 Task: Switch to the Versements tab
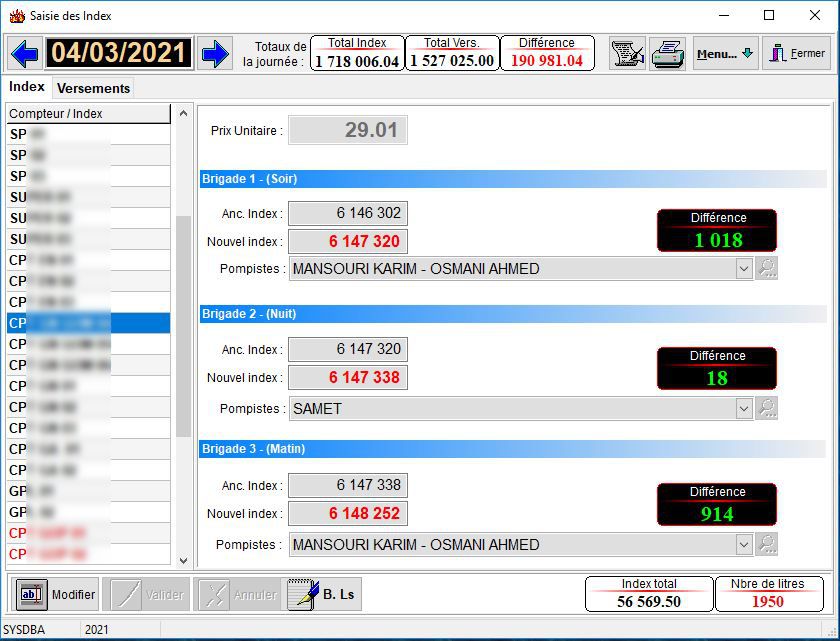(x=93, y=88)
